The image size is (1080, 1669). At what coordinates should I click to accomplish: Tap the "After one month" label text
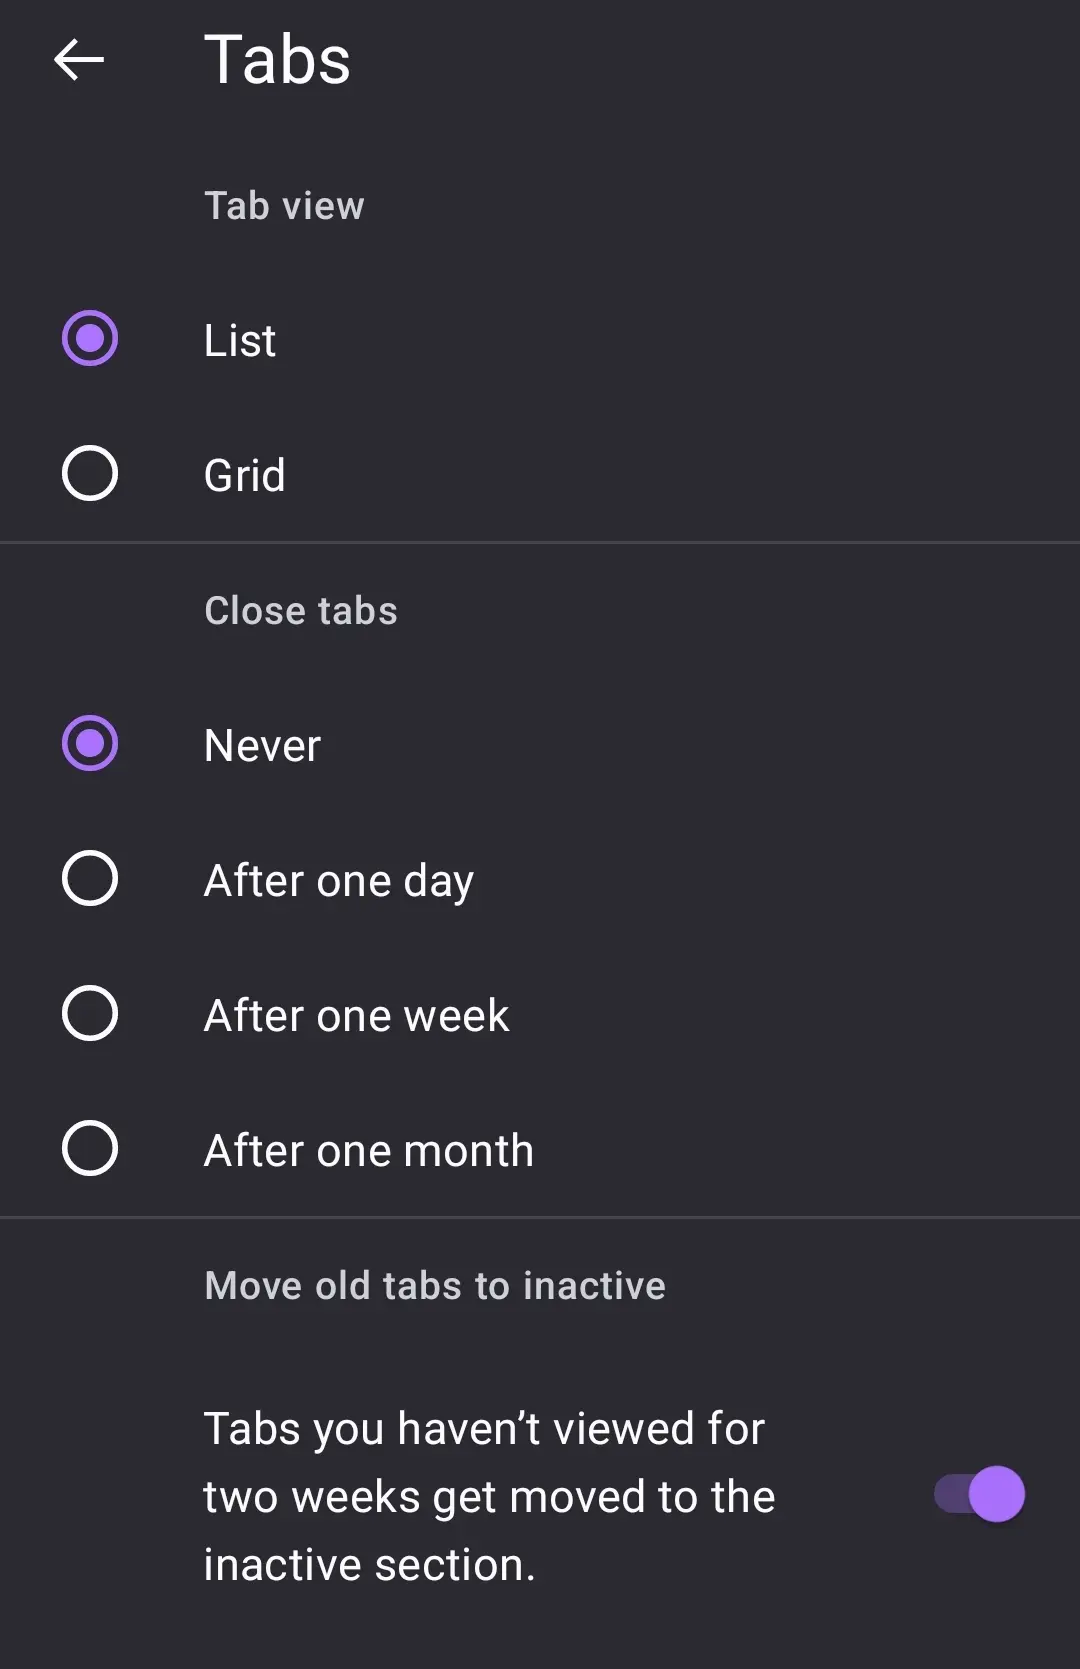coord(369,1151)
